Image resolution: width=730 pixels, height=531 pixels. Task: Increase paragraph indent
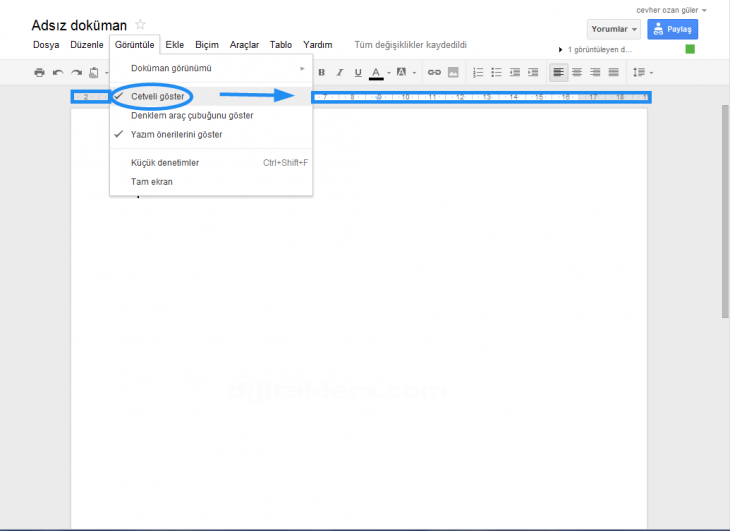(x=533, y=73)
